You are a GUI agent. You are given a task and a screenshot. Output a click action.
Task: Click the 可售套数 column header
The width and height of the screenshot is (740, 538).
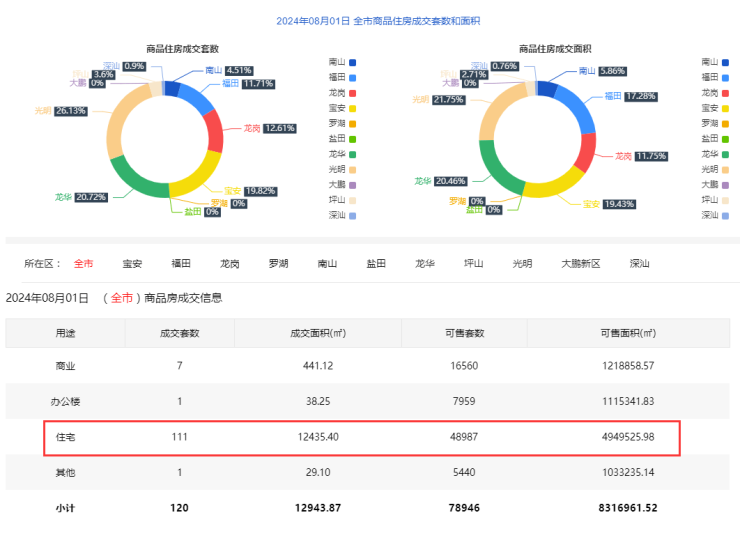click(464, 333)
